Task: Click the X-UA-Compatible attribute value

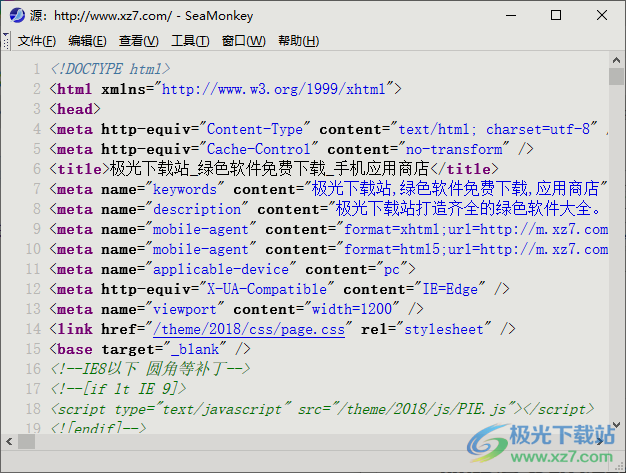Action: click(267, 289)
